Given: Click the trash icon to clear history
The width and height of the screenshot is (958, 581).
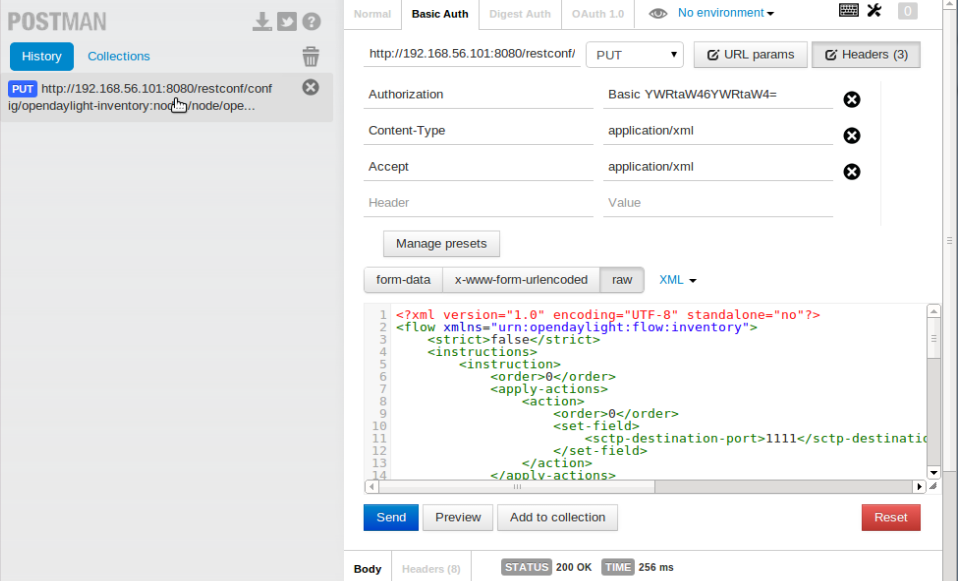Looking at the screenshot, I should point(311,56).
